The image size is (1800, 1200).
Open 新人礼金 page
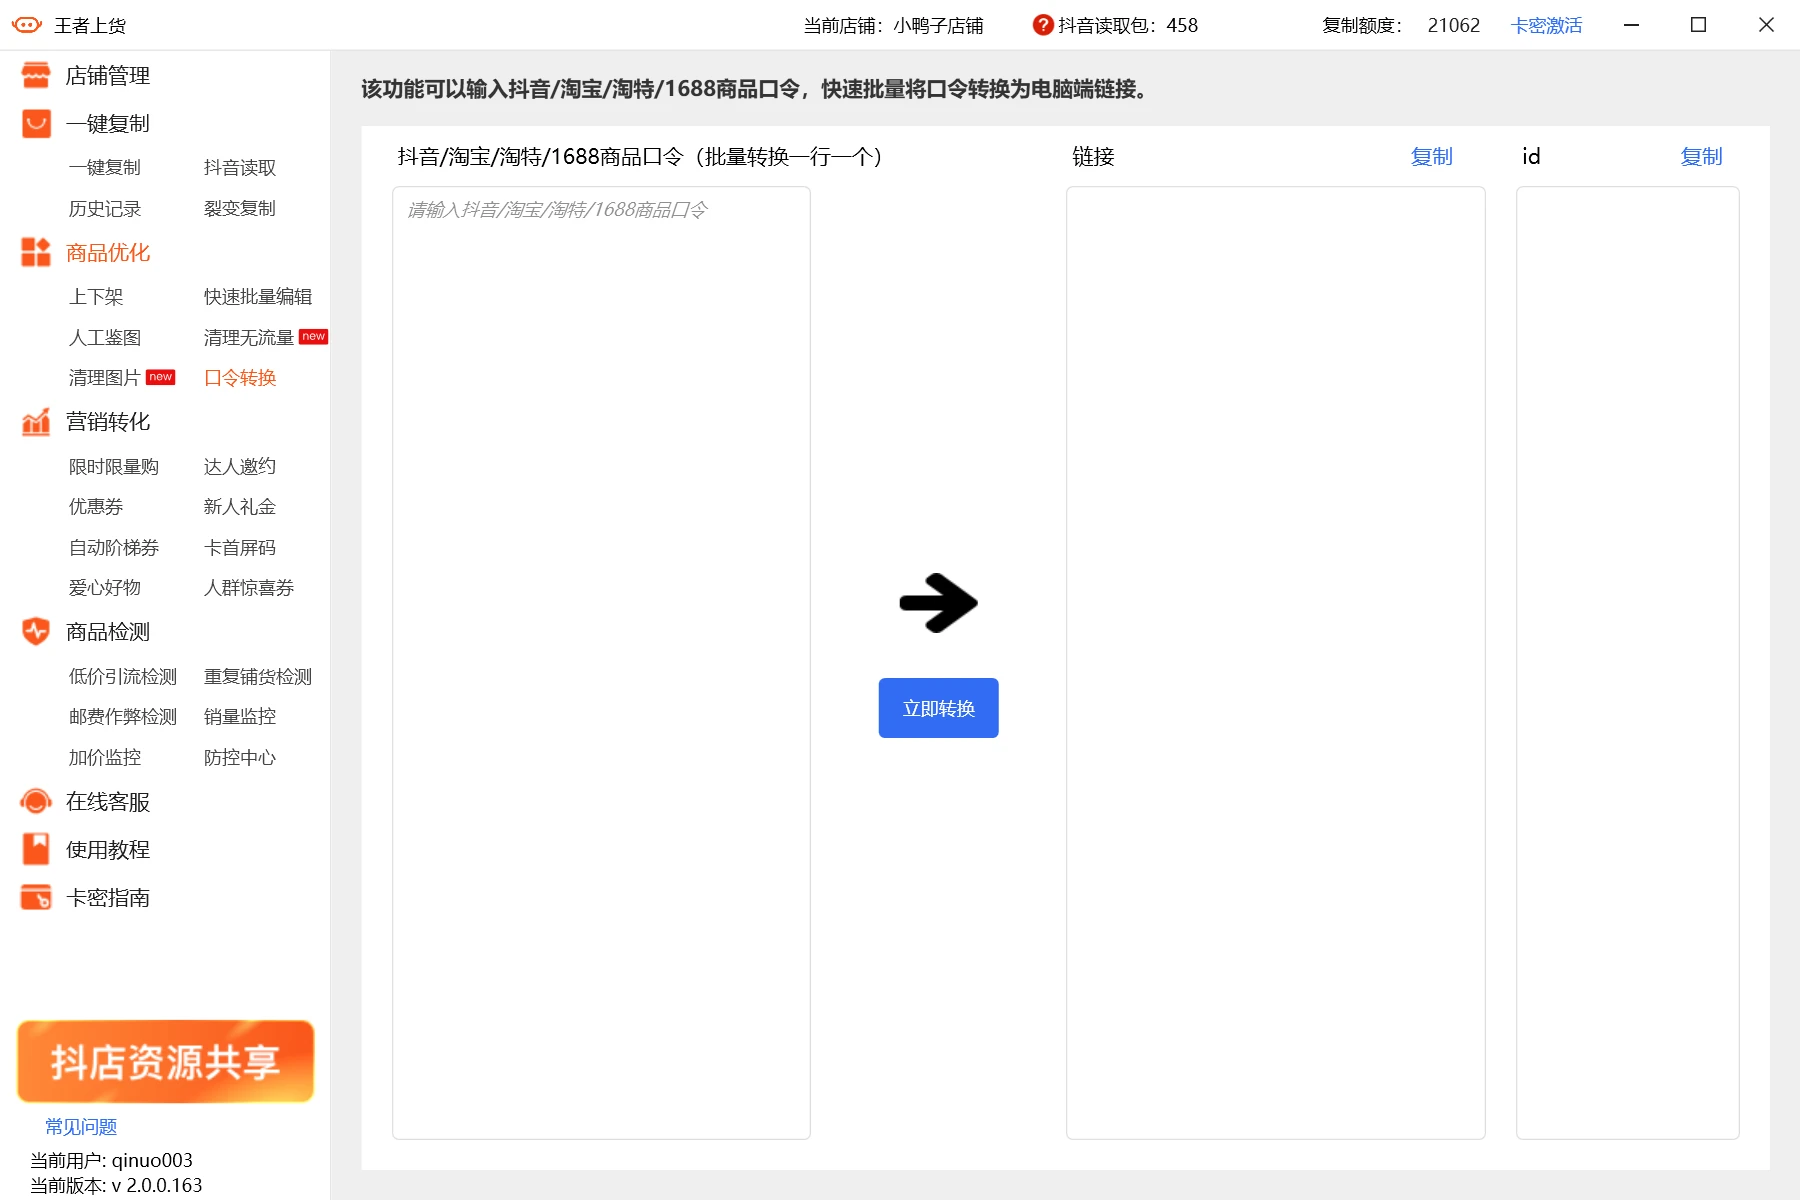[240, 507]
